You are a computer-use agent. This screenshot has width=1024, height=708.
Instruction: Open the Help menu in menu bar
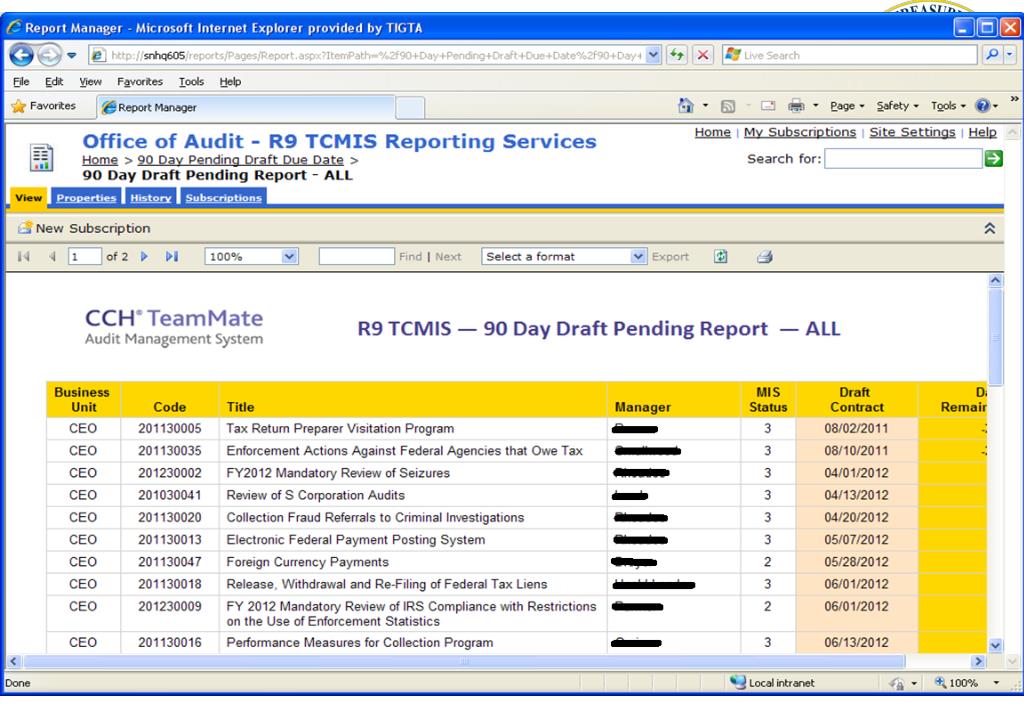[230, 82]
